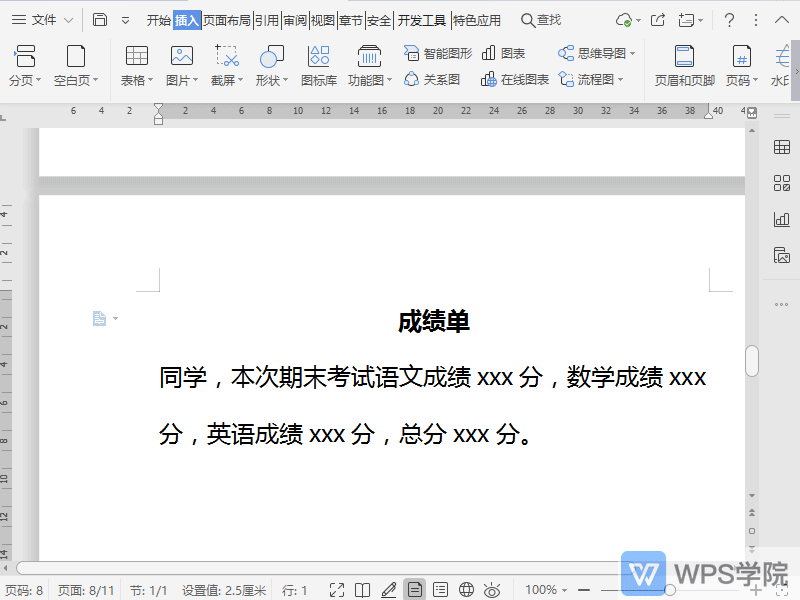This screenshot has width=800, height=600.
Task: Open the 查找 search field
Action: 540,19
